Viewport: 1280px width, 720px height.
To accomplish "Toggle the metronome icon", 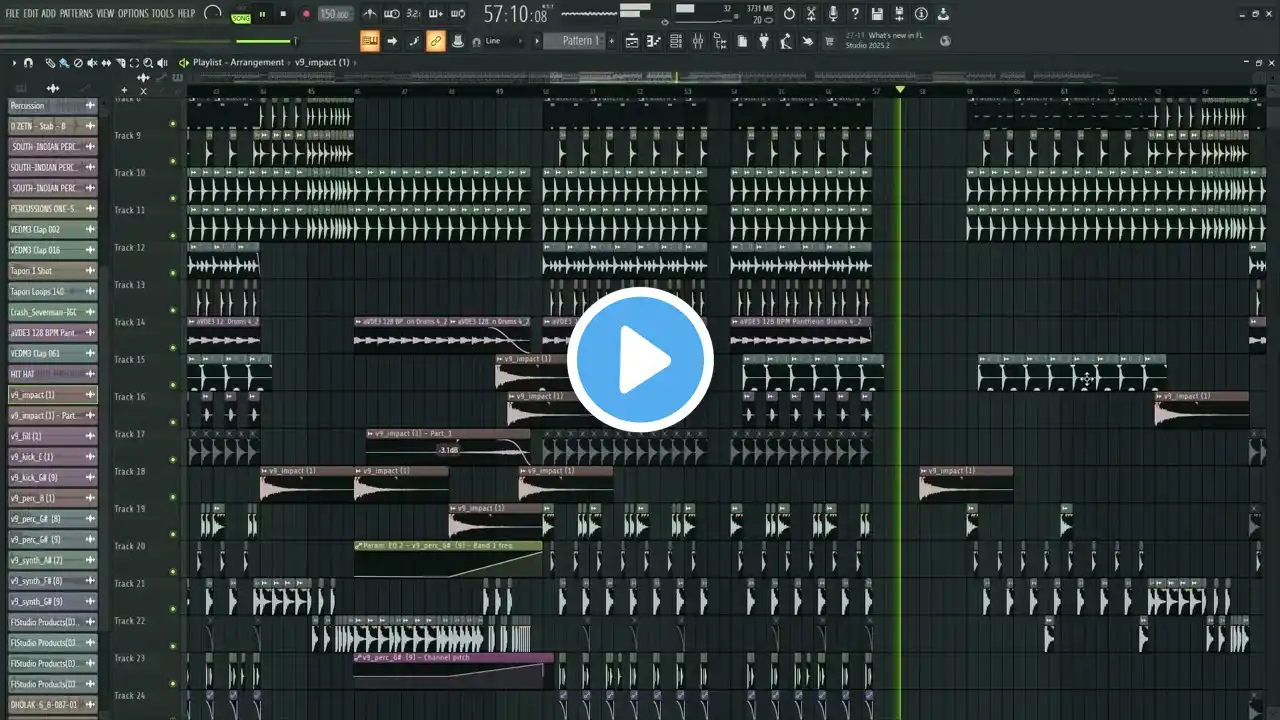I will 370,14.
